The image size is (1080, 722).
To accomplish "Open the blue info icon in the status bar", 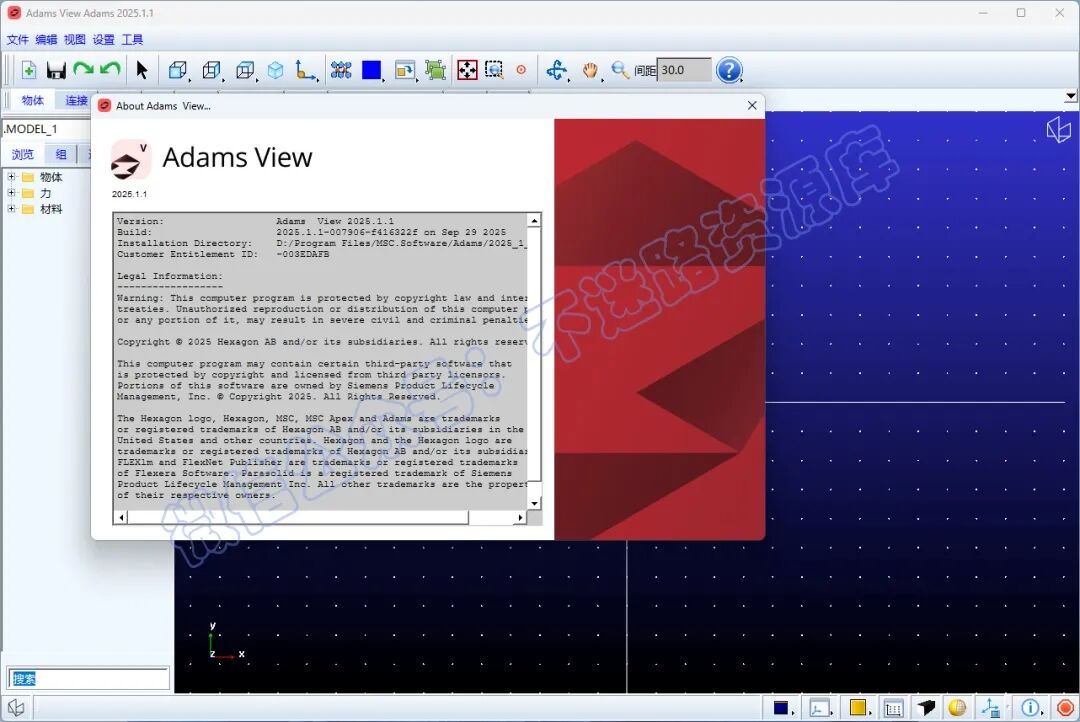I will click(x=1030, y=708).
